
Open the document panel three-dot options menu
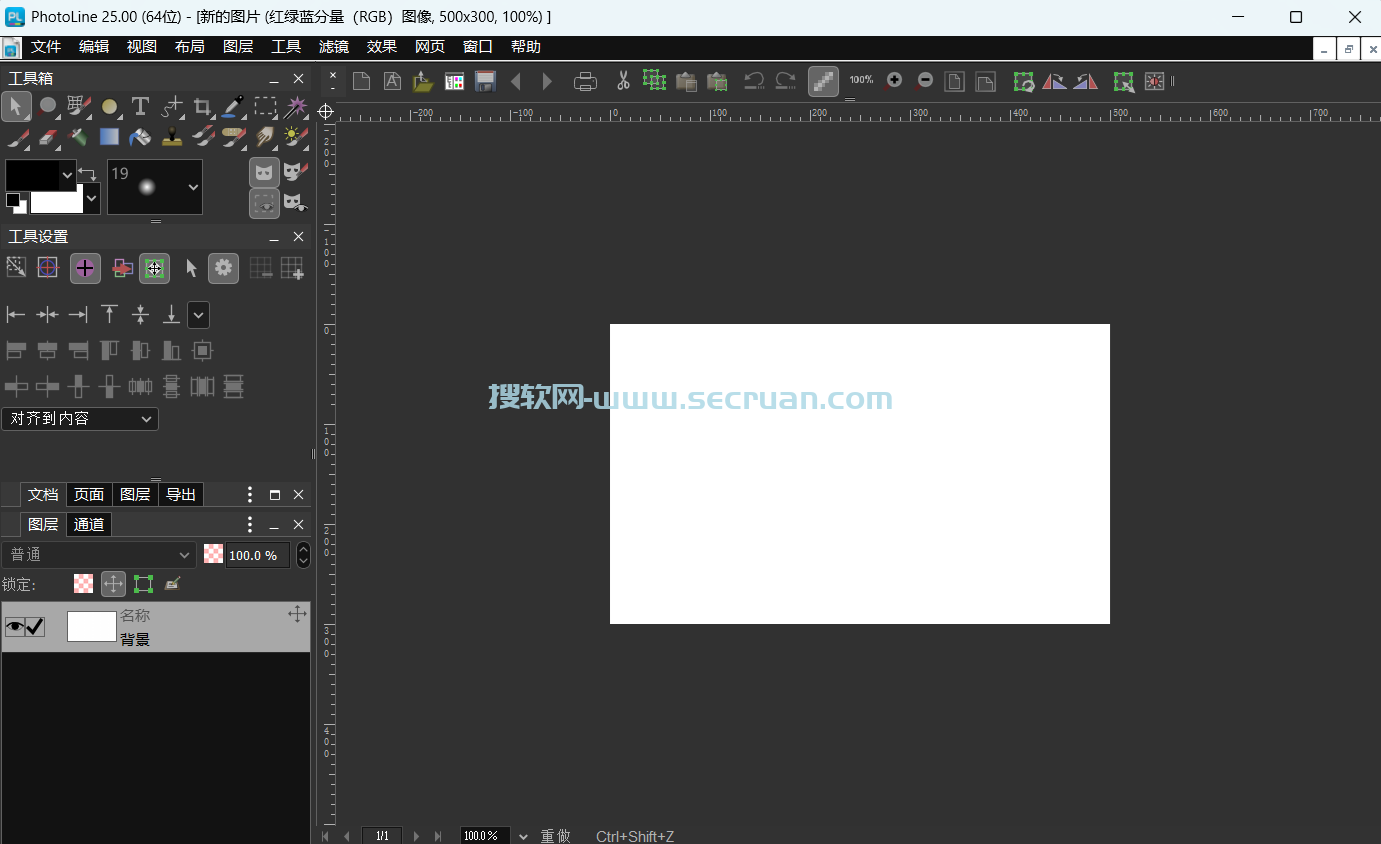tap(250, 495)
